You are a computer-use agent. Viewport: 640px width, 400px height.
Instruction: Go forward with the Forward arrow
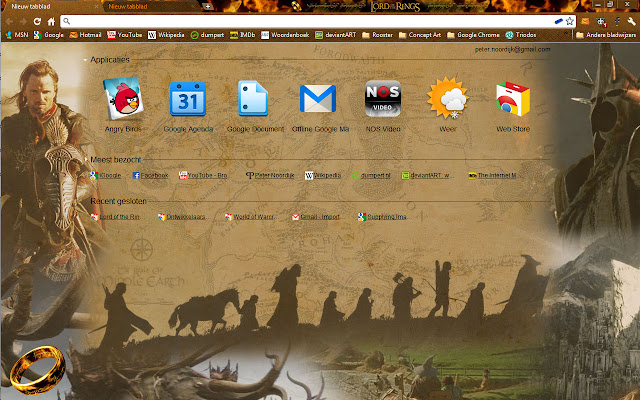(23, 22)
